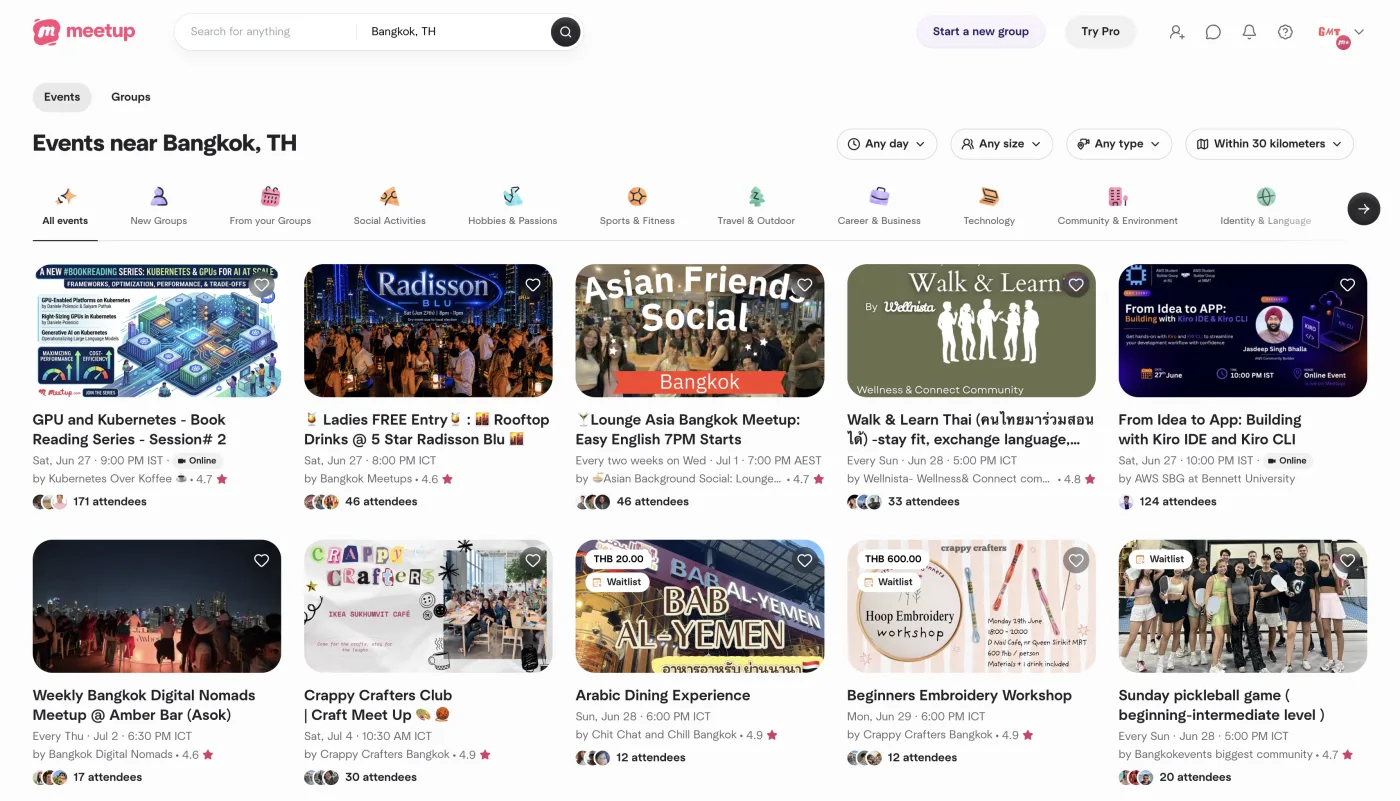Viewport: 1400px width, 801px height.
Task: Select the Technology category icon
Action: pyautogui.click(x=989, y=196)
